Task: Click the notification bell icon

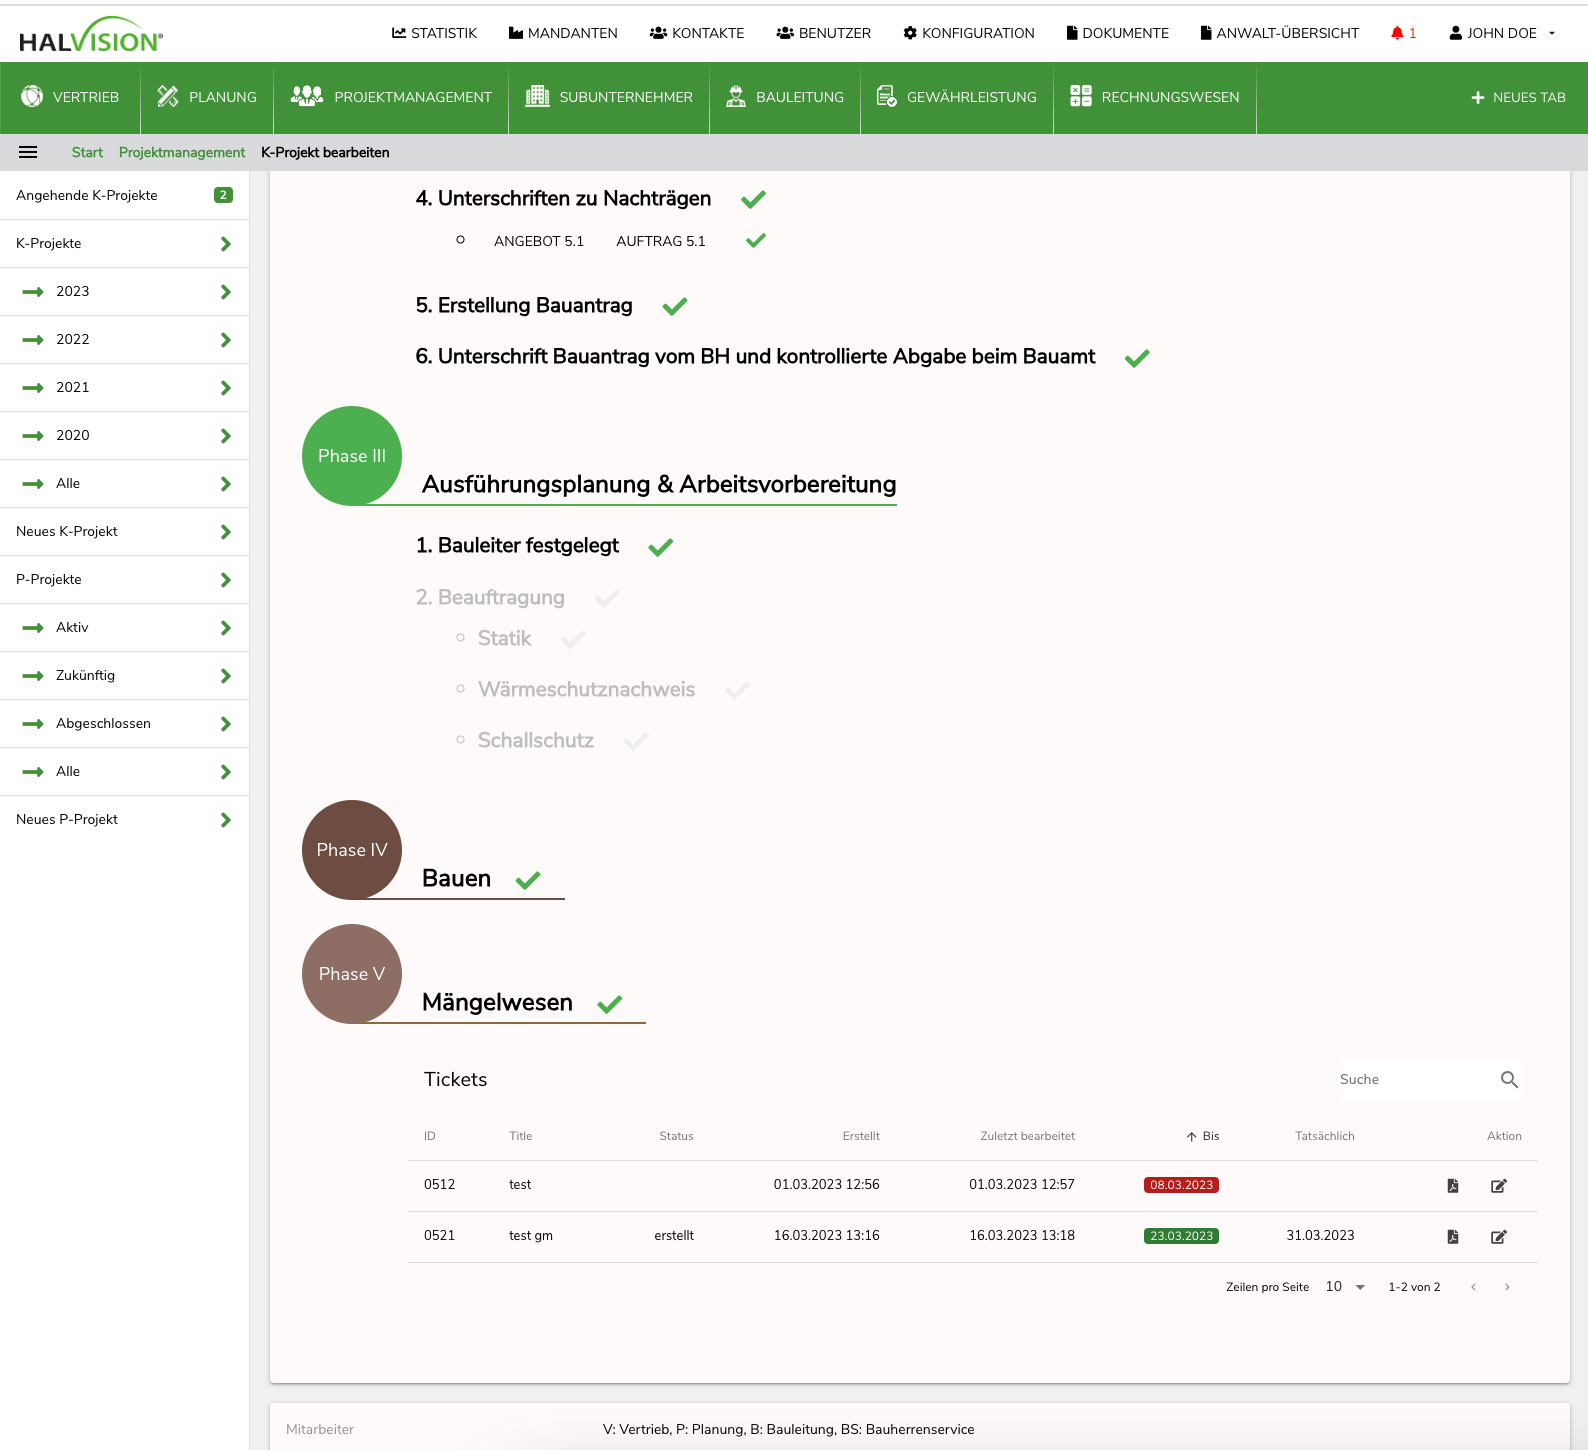Action: [x=1397, y=33]
